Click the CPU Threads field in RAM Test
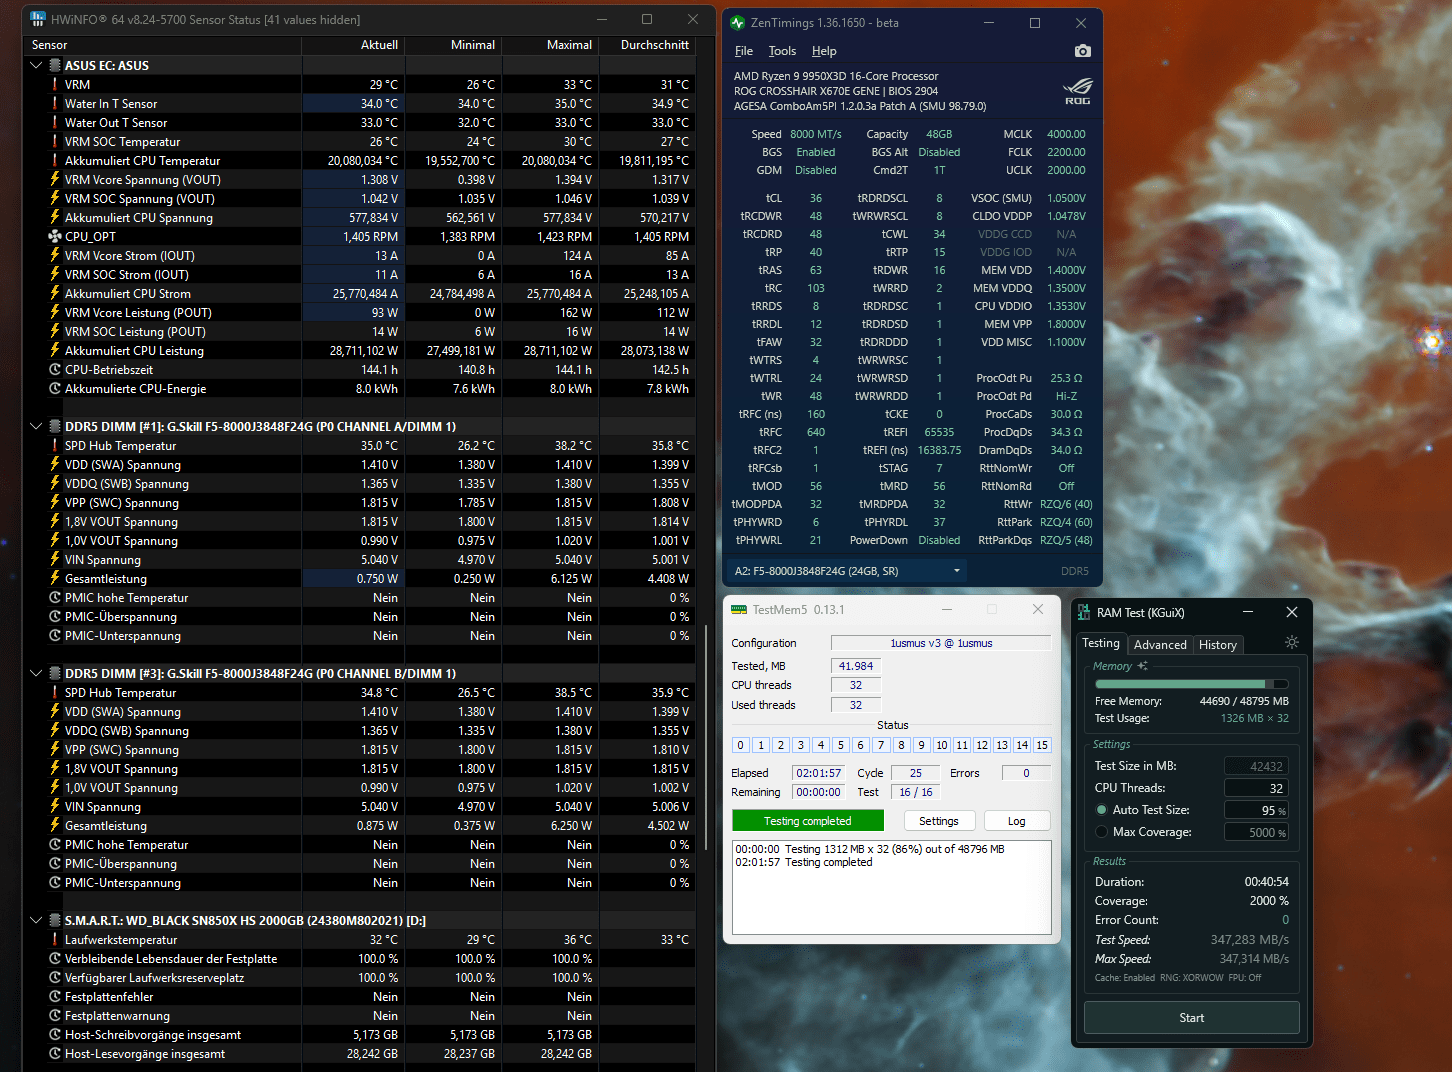This screenshot has width=1452, height=1072. [x=1257, y=788]
